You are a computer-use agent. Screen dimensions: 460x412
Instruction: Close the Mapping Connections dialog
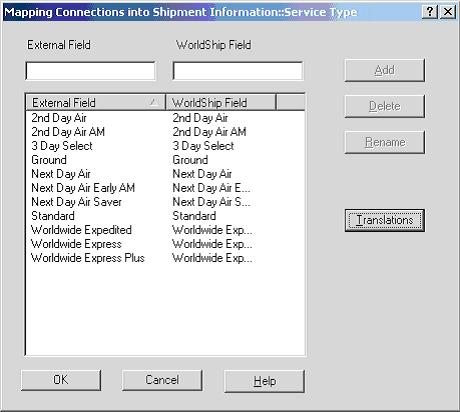click(x=448, y=12)
